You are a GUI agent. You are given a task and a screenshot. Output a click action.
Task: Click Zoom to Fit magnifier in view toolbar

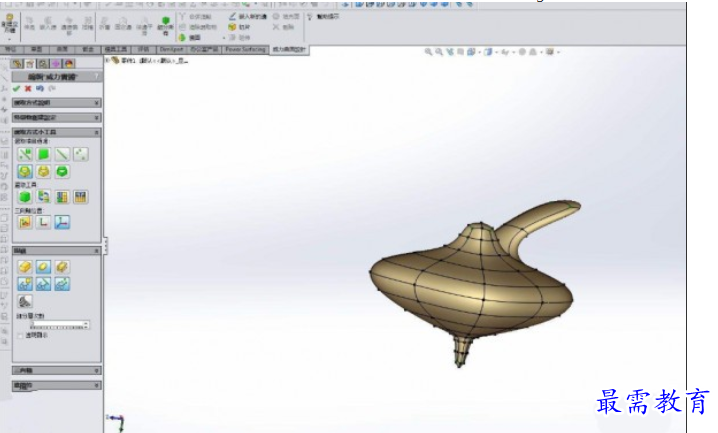pos(428,52)
